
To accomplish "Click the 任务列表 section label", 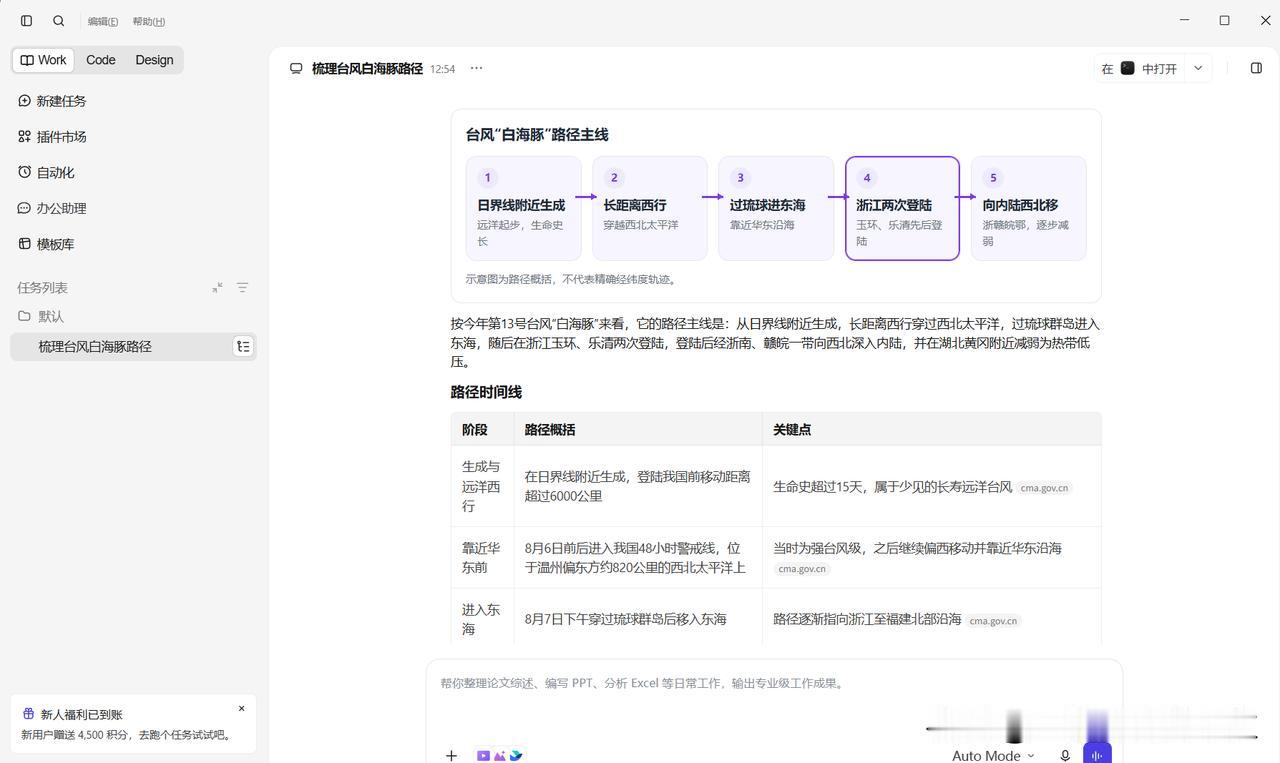I will click(x=42, y=288).
